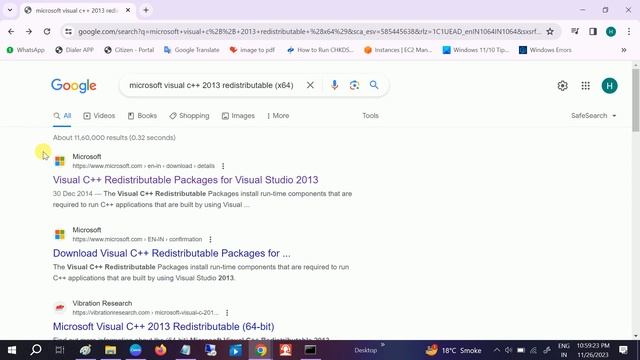640x360 pixels.
Task: Expand the More search filters menu
Action: pos(278,116)
